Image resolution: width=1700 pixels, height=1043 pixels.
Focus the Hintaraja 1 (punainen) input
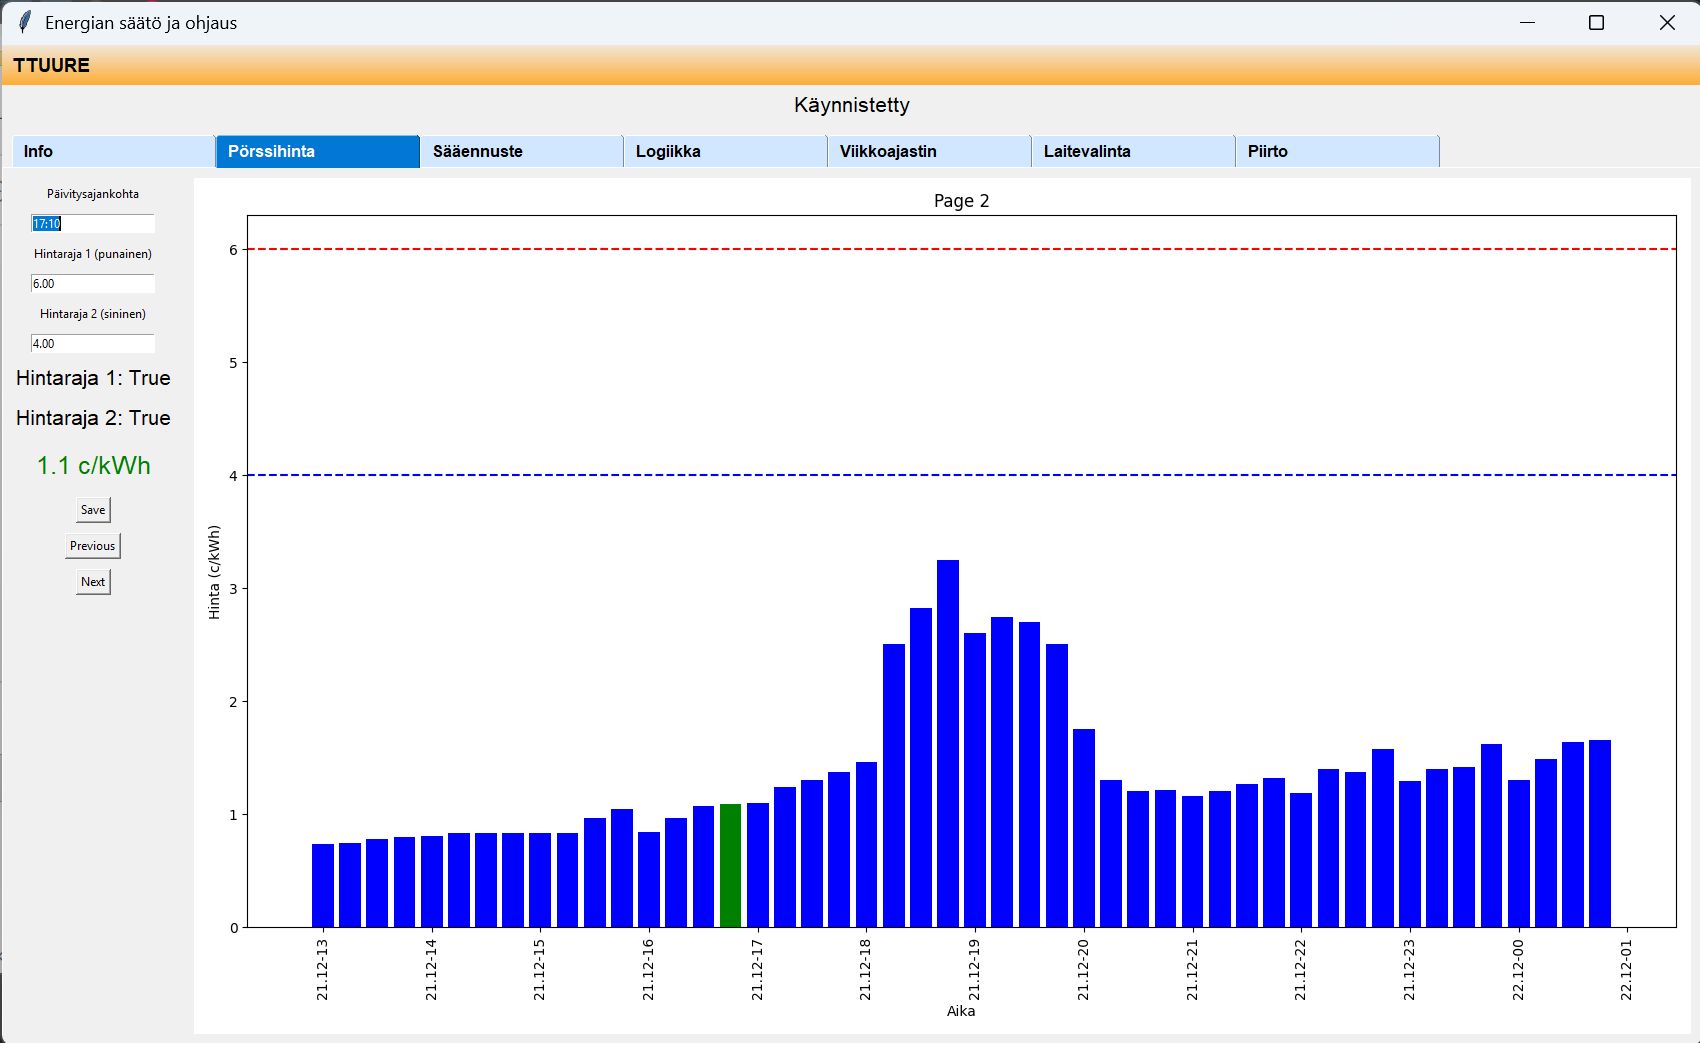click(93, 284)
